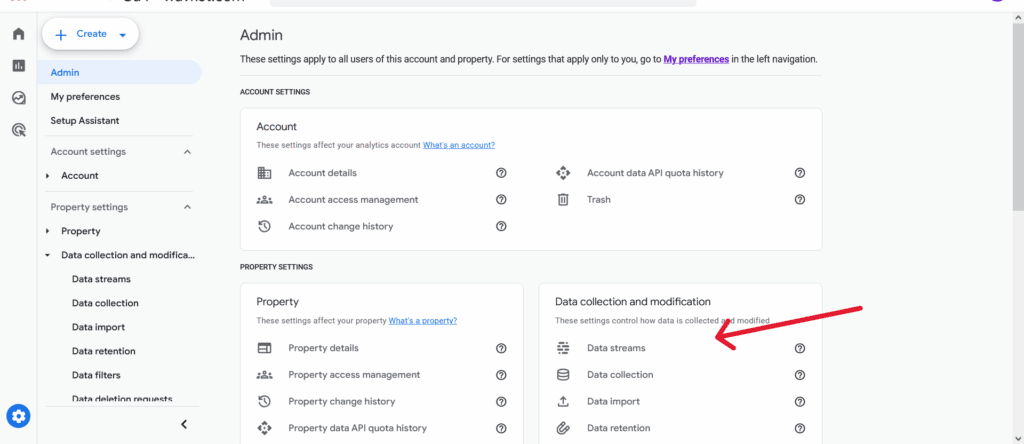Click the card icon beside Property details
Viewport: 1024px width, 444px height.
point(264,348)
